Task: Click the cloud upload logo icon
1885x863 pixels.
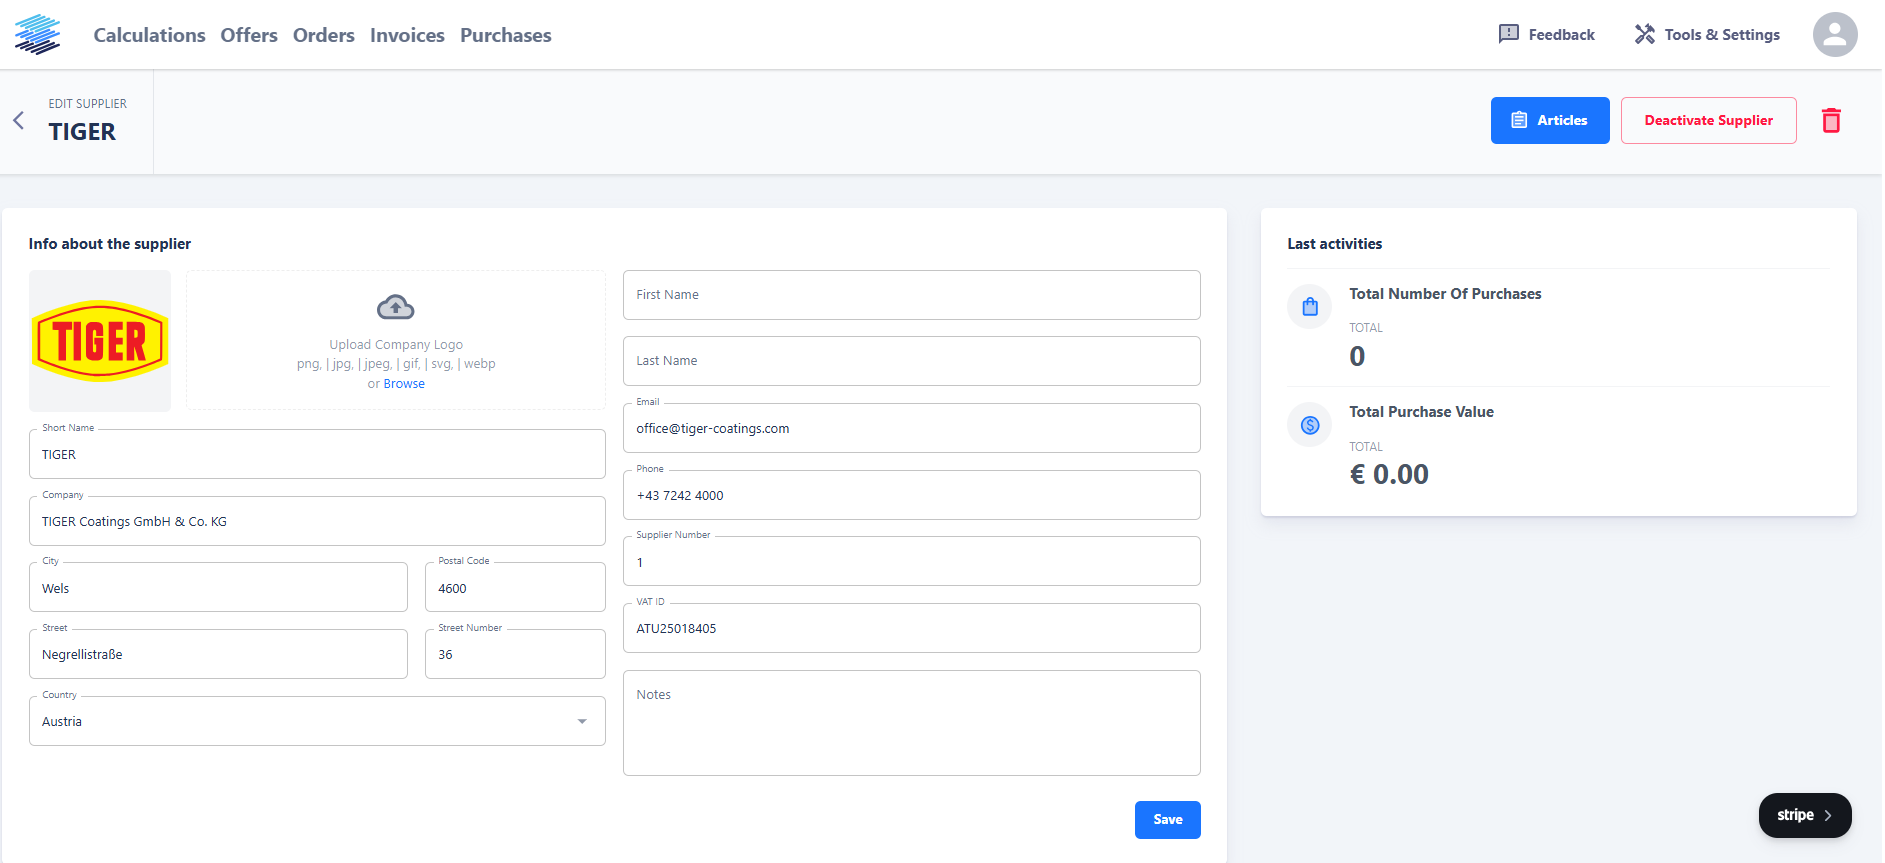Action: pyautogui.click(x=395, y=307)
